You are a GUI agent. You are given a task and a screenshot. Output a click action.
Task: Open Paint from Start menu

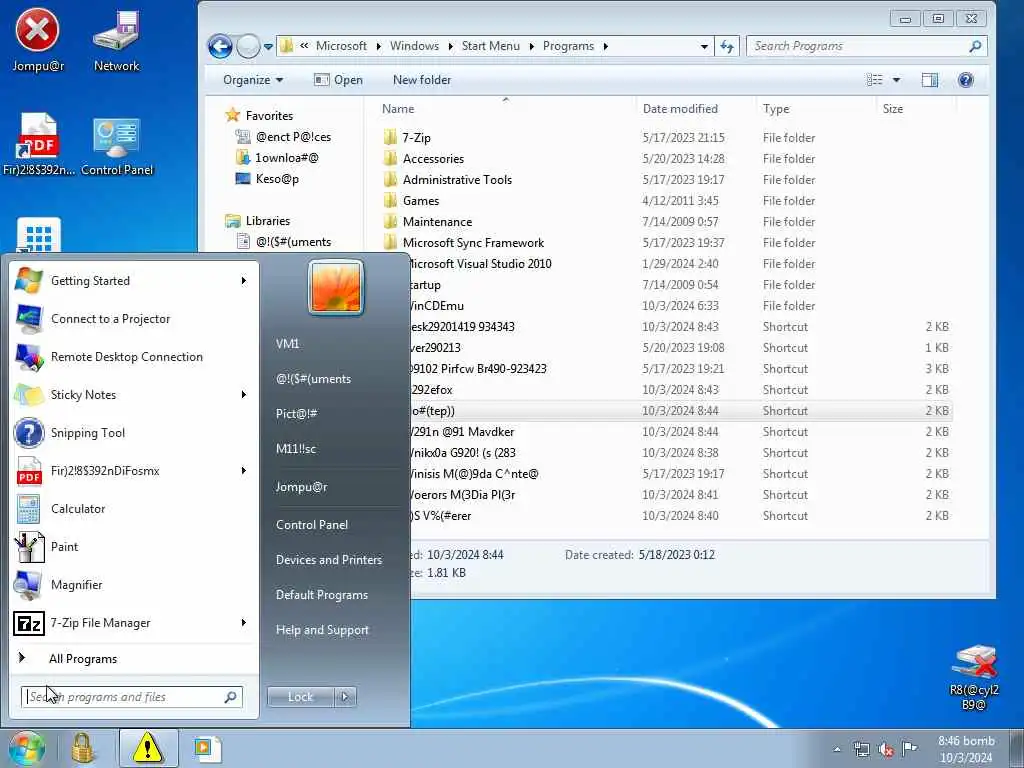pos(134,547)
